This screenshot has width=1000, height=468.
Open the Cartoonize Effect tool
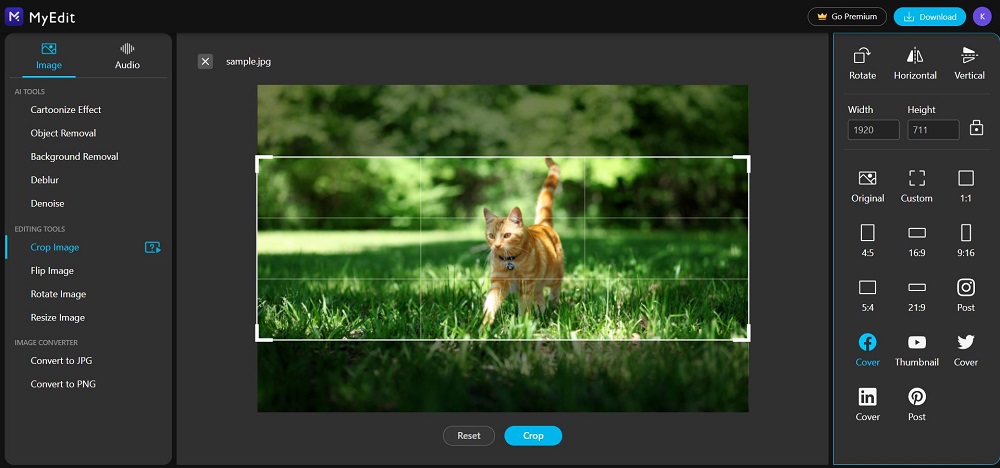[x=66, y=110]
